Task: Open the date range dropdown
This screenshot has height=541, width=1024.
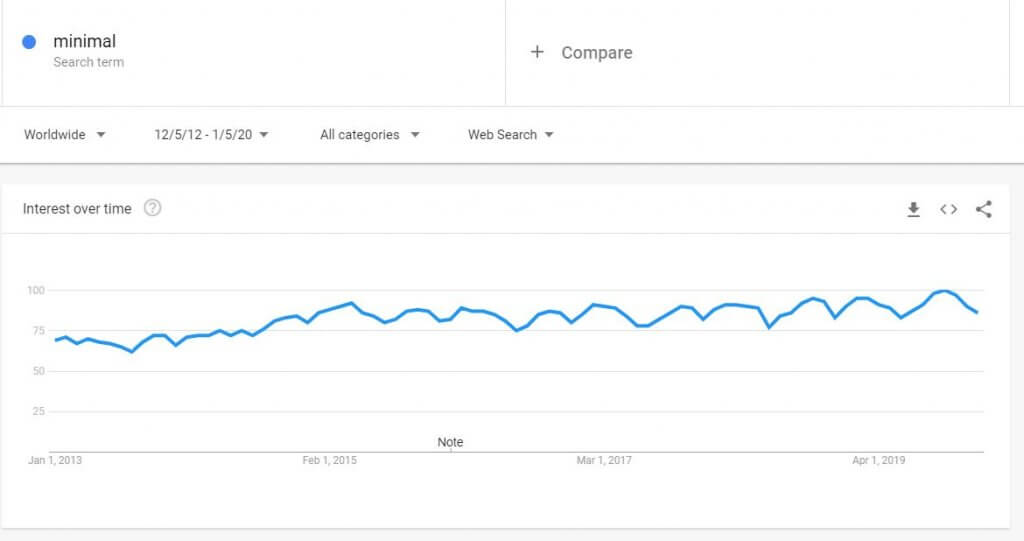Action: tap(211, 135)
